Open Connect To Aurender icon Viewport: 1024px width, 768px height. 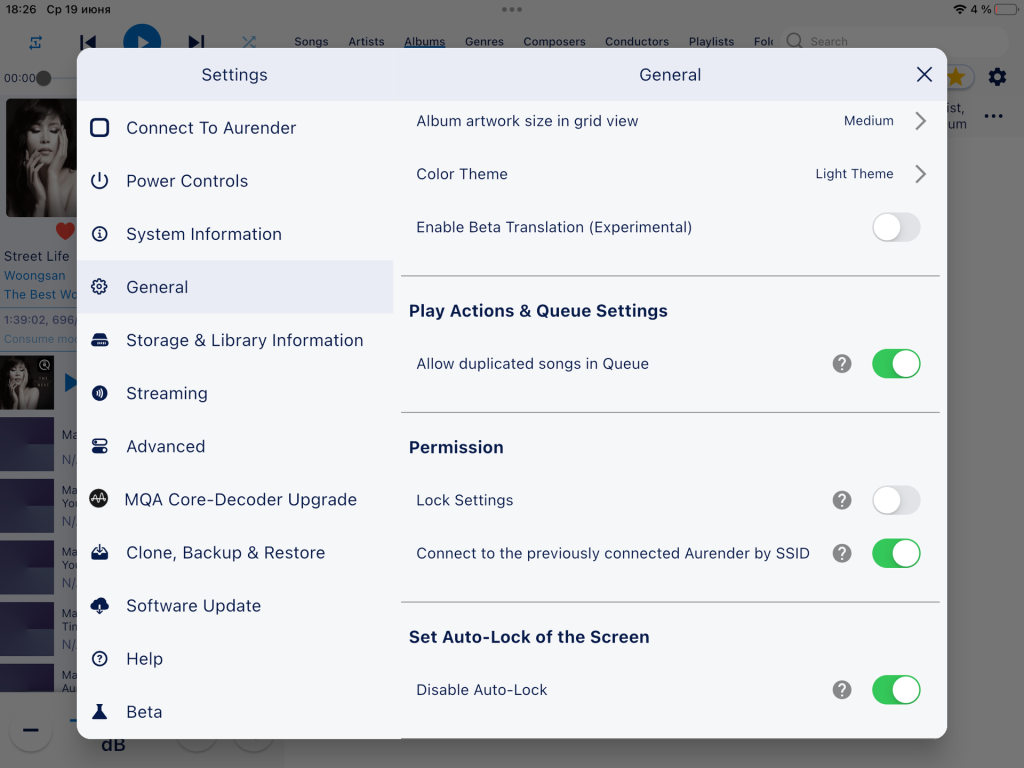(x=99, y=127)
